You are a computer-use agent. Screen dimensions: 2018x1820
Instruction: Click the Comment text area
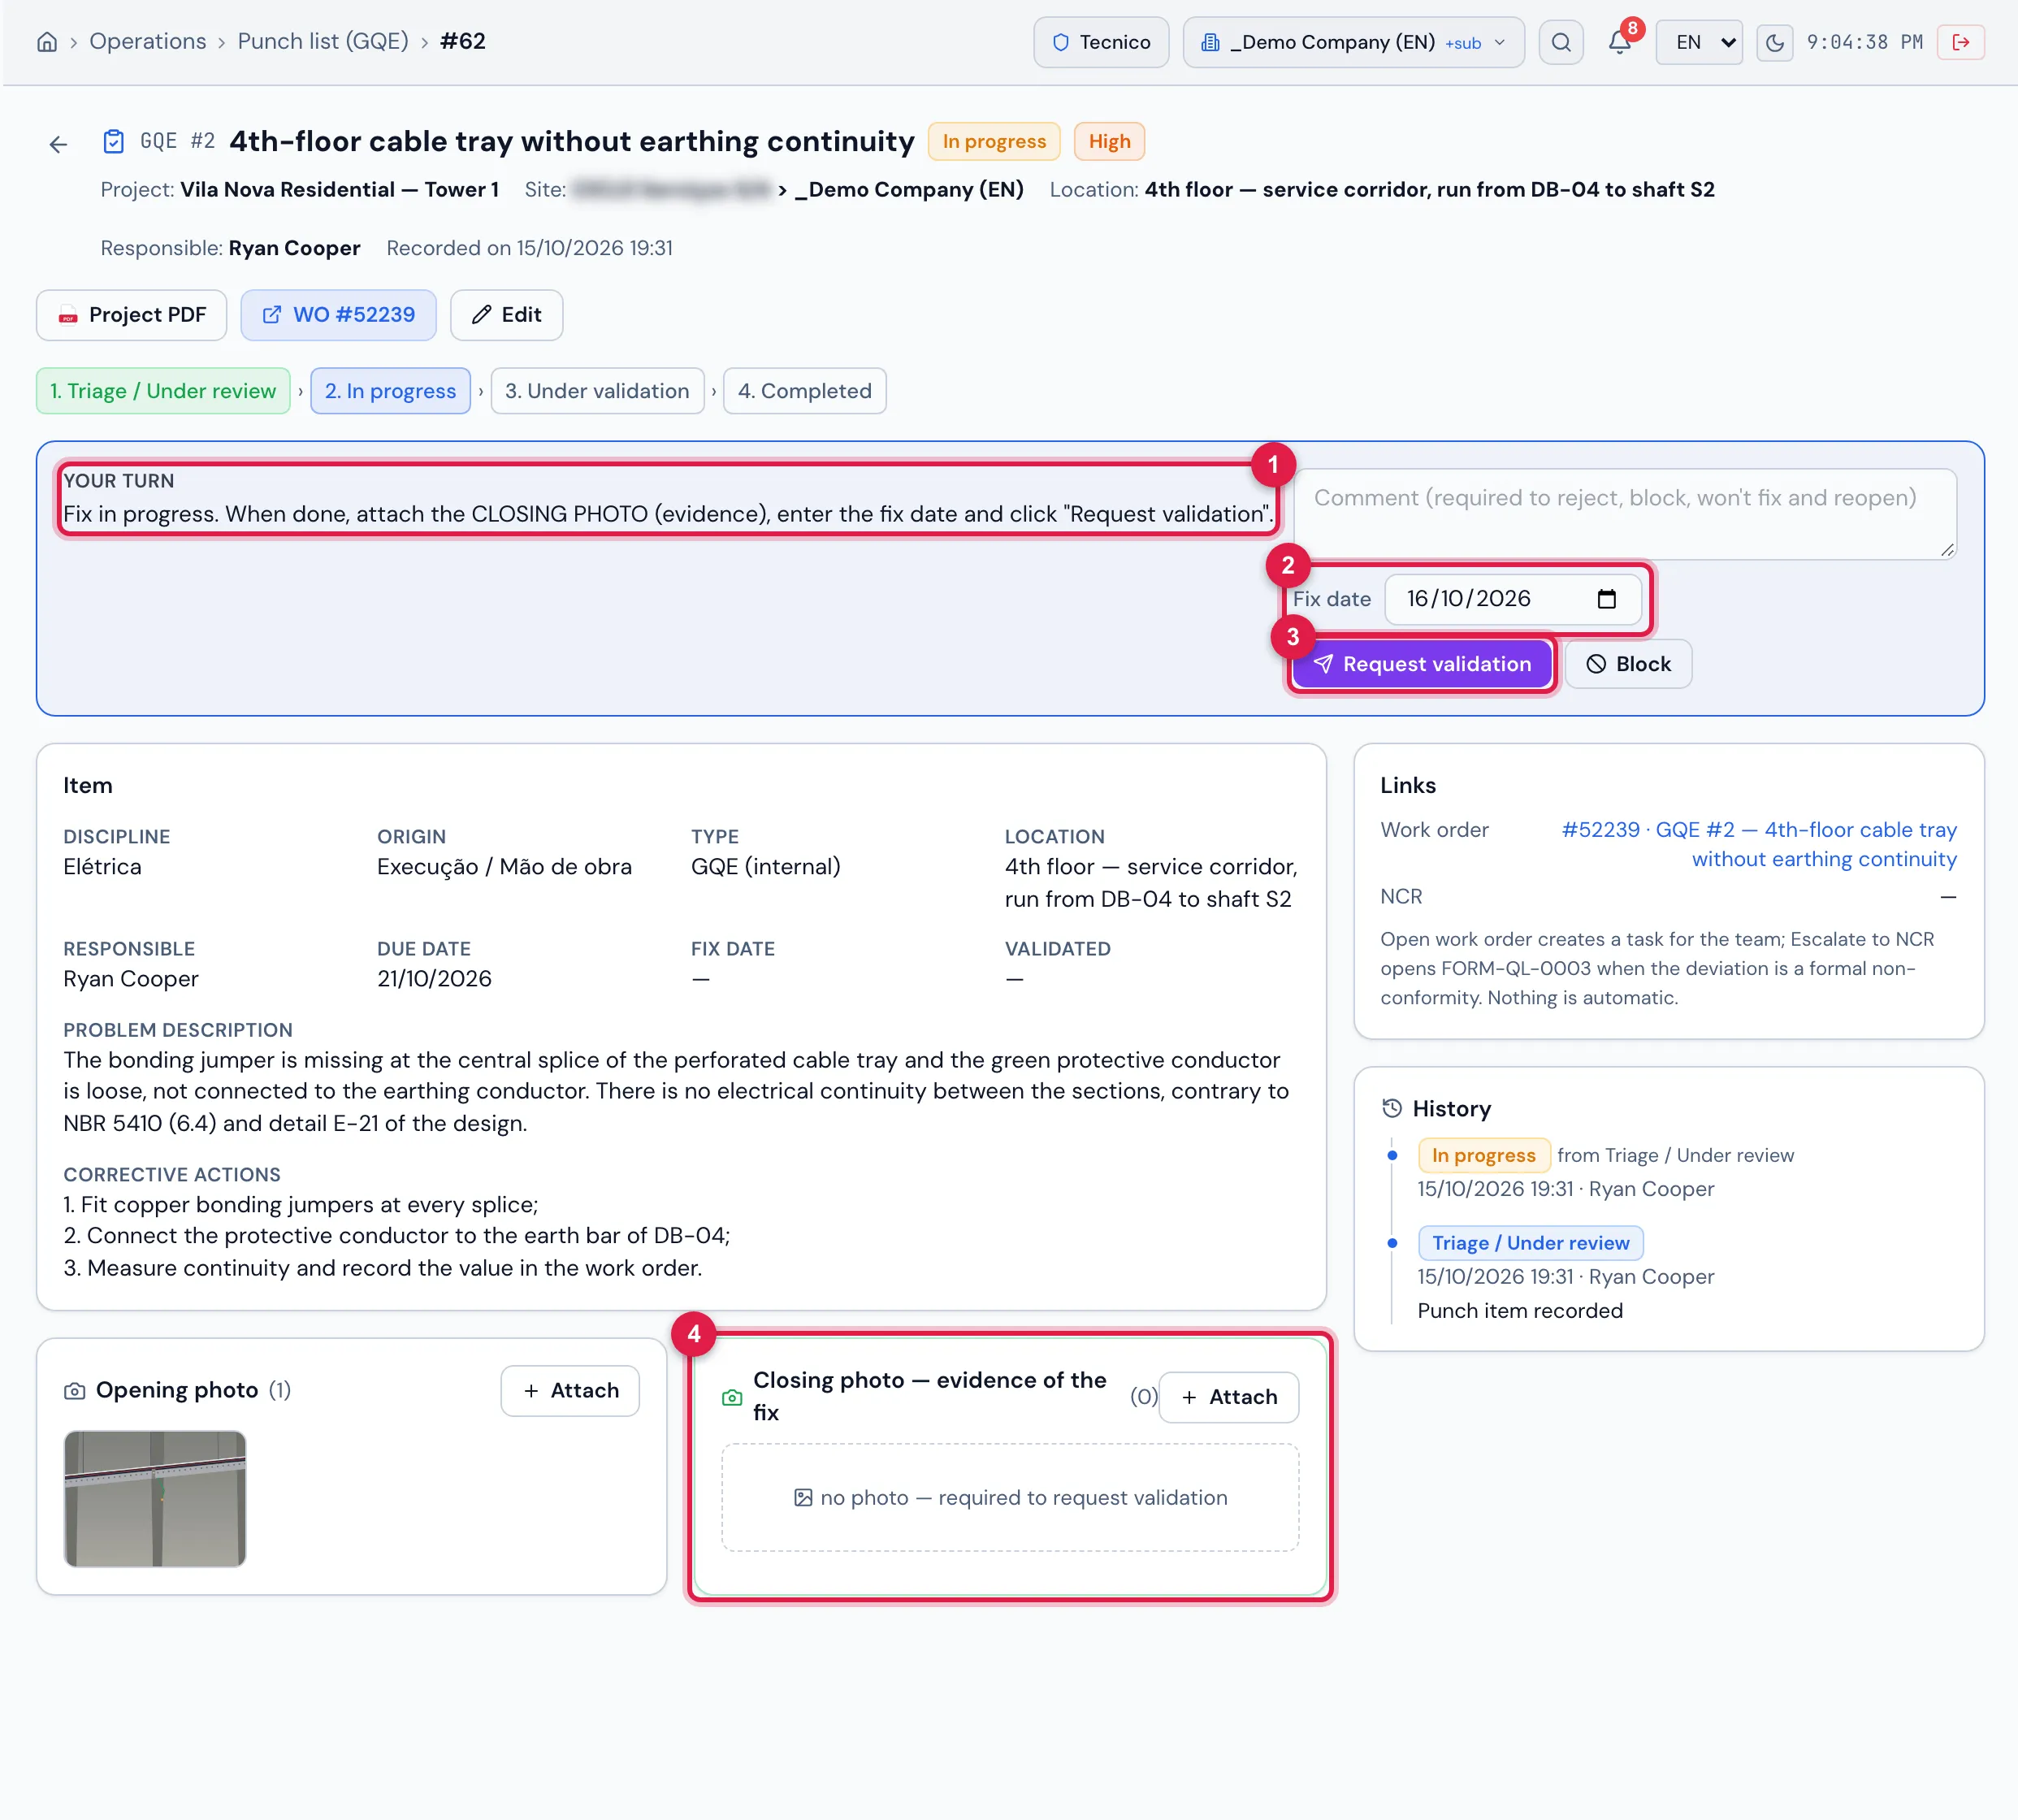(x=1625, y=514)
